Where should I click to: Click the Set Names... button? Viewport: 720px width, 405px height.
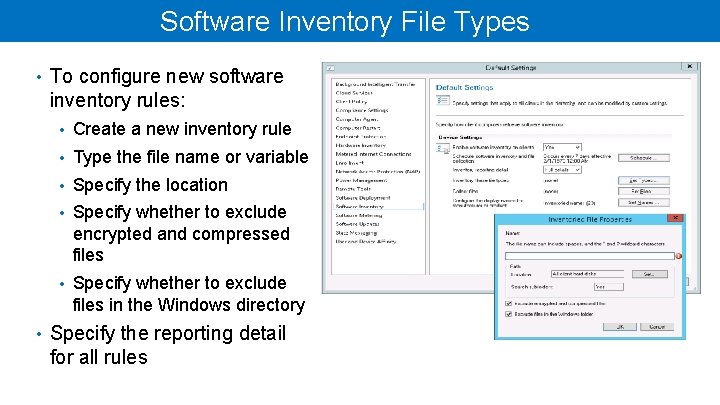643,202
